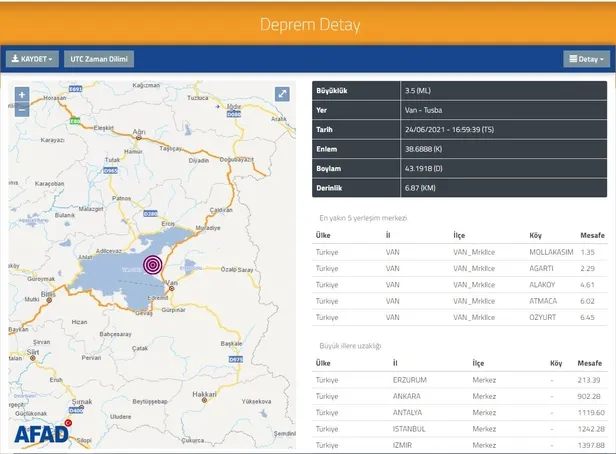This screenshot has width=616, height=454.
Task: Click the AFAD logo
Action: [42, 432]
